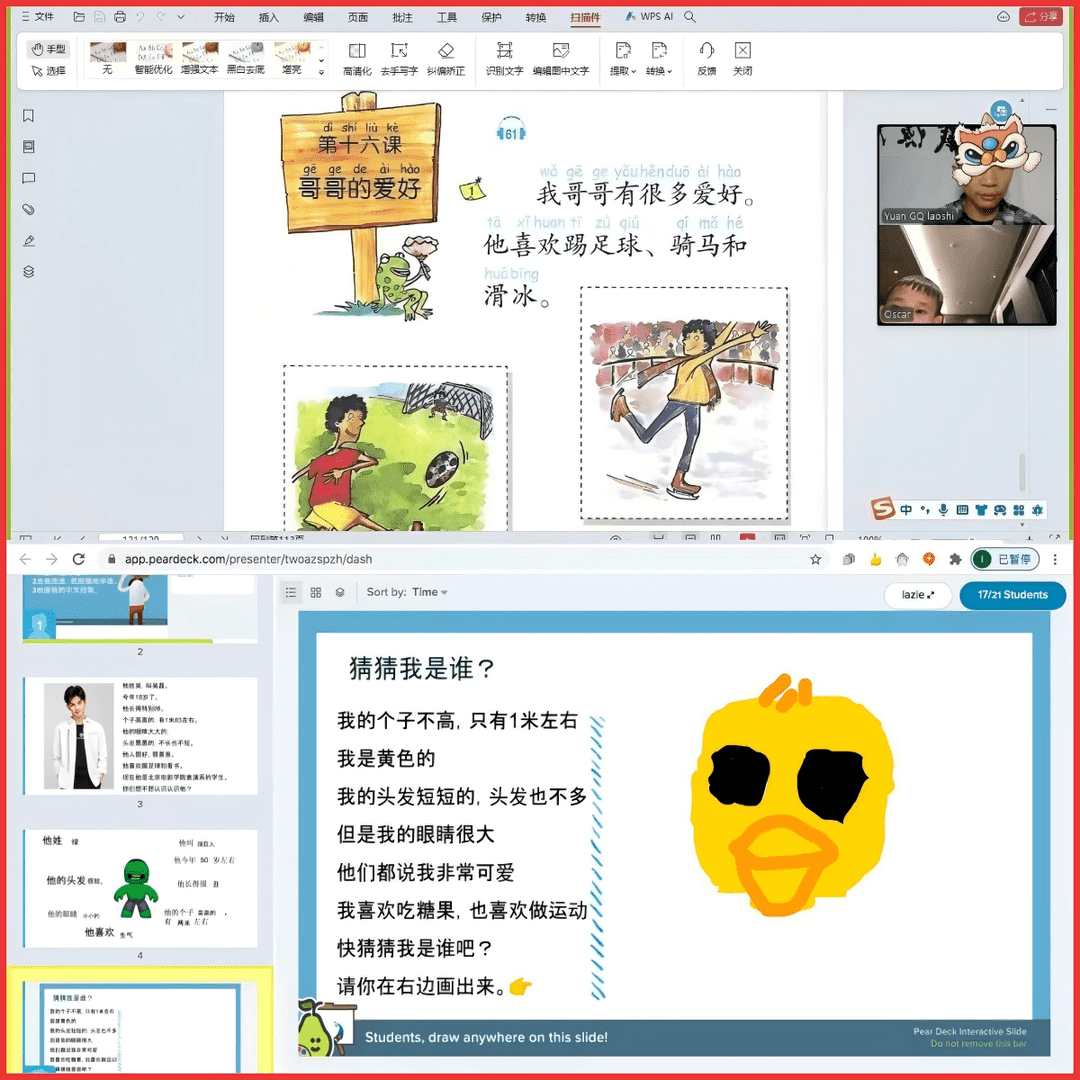The image size is (1080, 1080).
Task: Toggle Sogou punctuation mode
Action: 924,510
